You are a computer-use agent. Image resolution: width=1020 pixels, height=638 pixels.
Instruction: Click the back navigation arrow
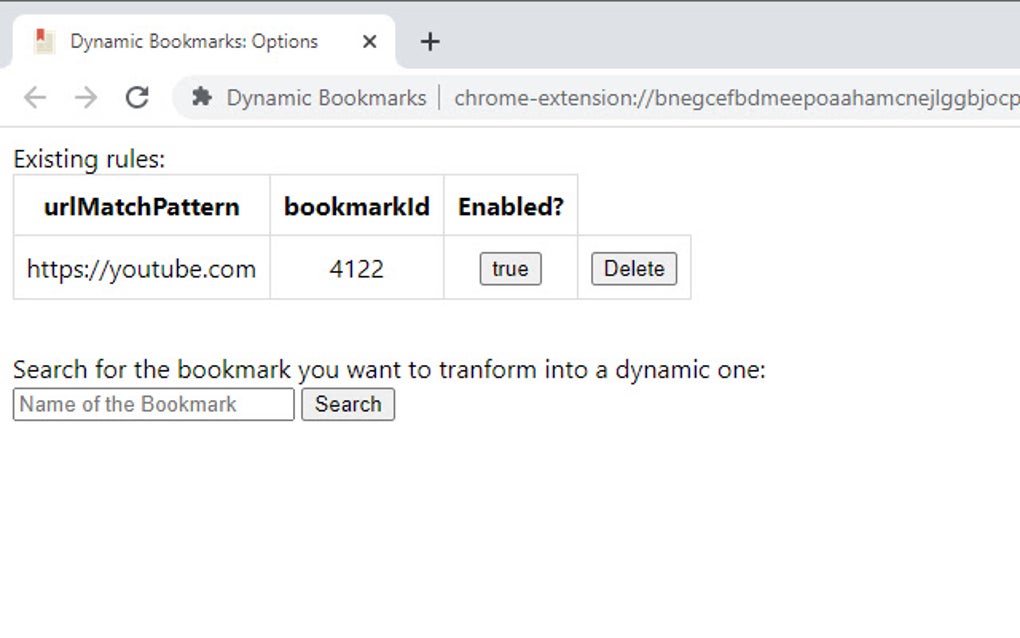click(35, 98)
